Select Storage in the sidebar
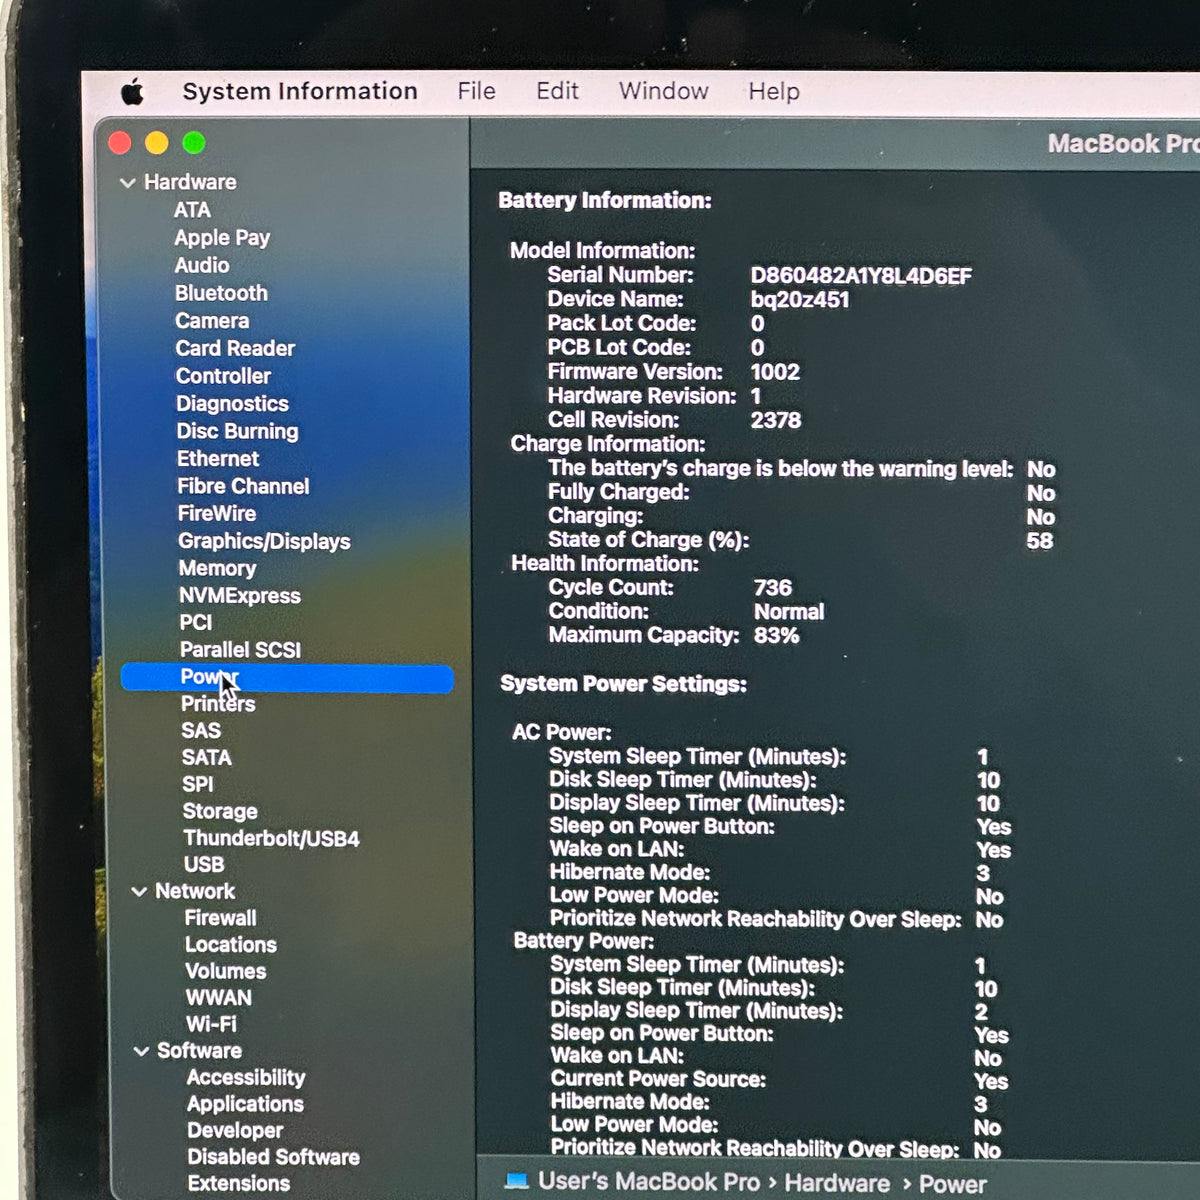1200x1200 pixels. click(x=220, y=812)
